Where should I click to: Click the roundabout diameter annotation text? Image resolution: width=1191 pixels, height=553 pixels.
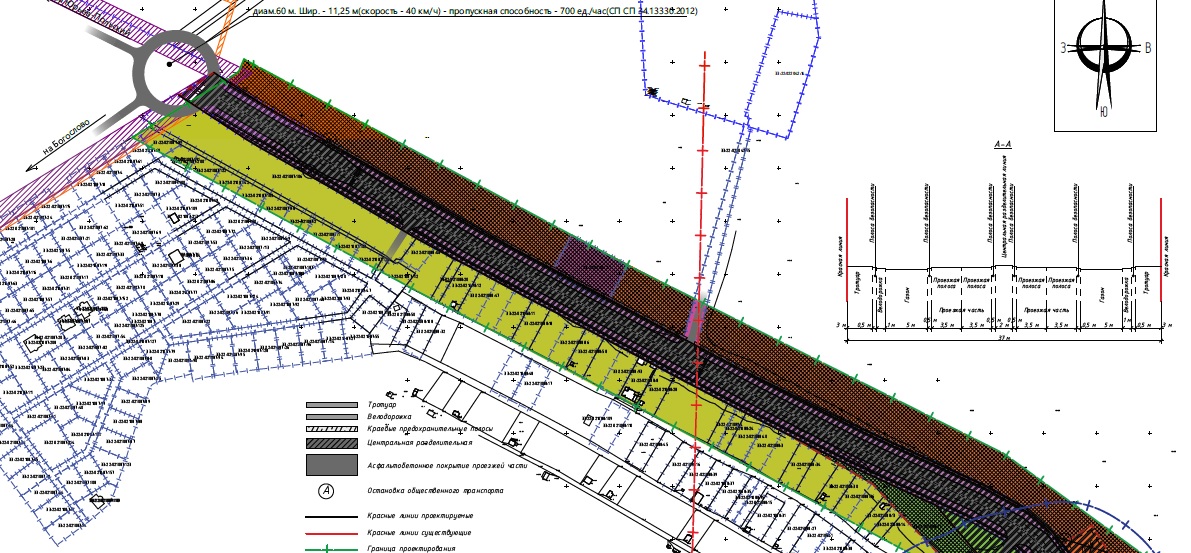(475, 11)
